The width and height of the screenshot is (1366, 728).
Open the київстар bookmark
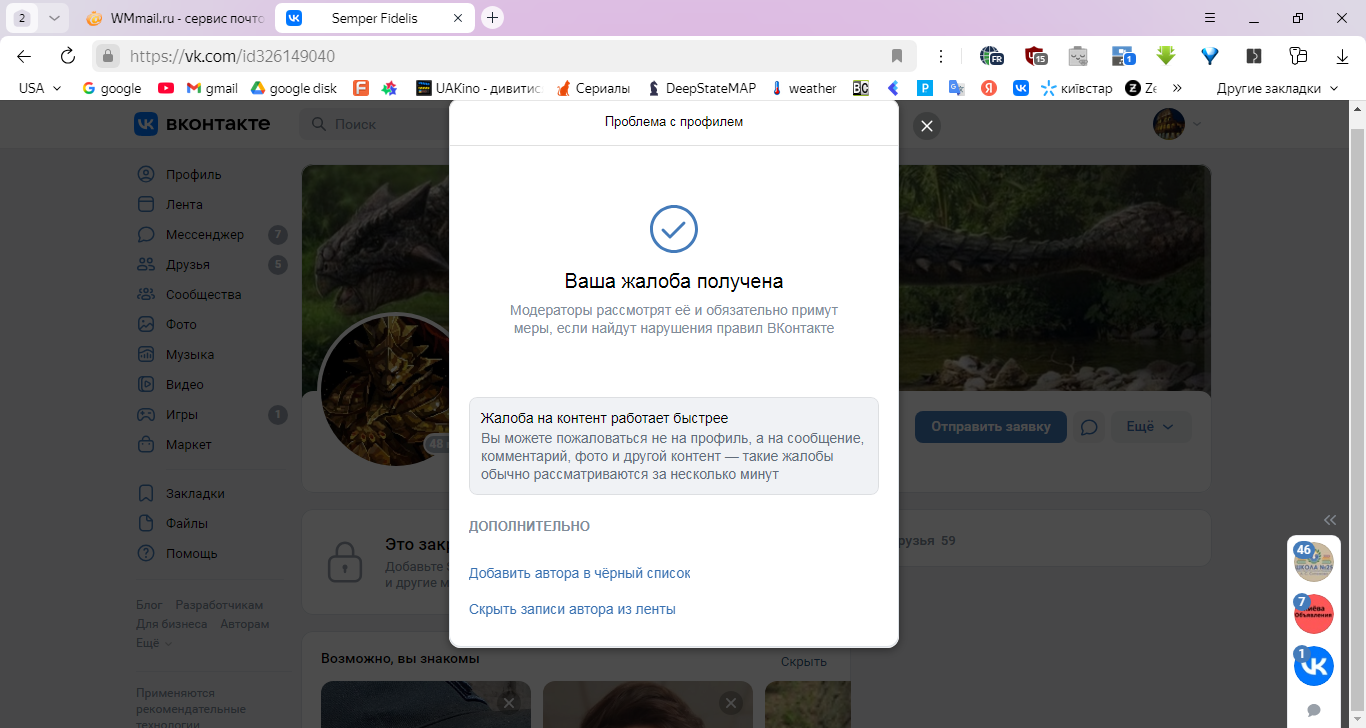(1076, 88)
